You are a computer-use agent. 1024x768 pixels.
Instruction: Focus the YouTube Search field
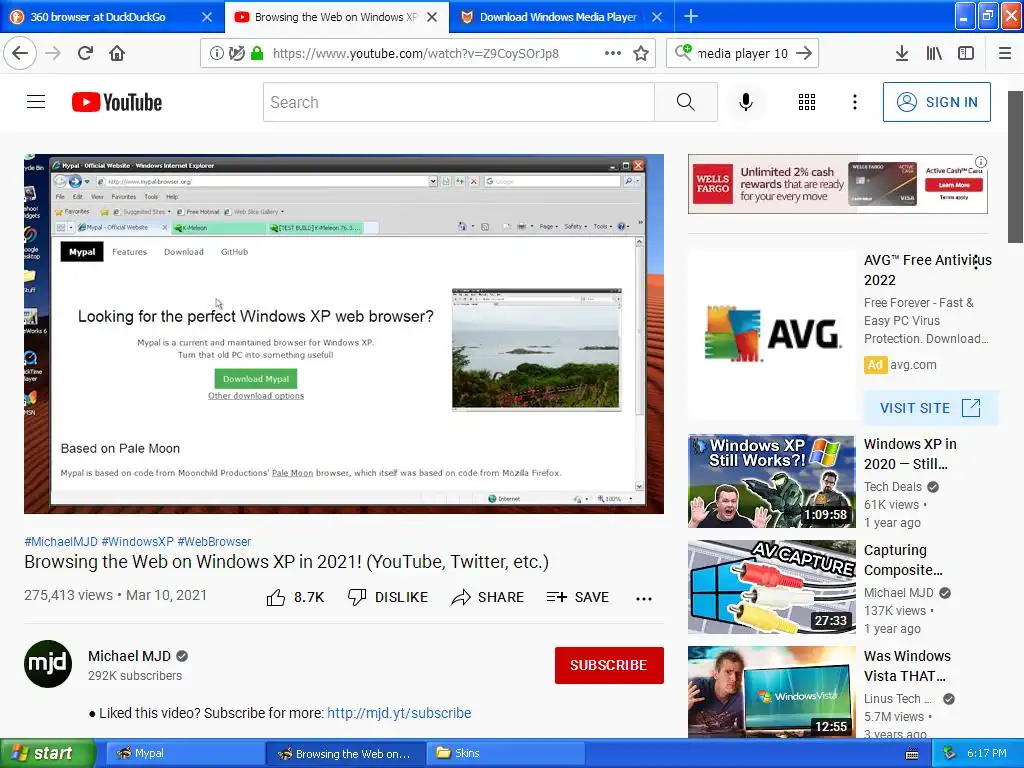click(458, 102)
